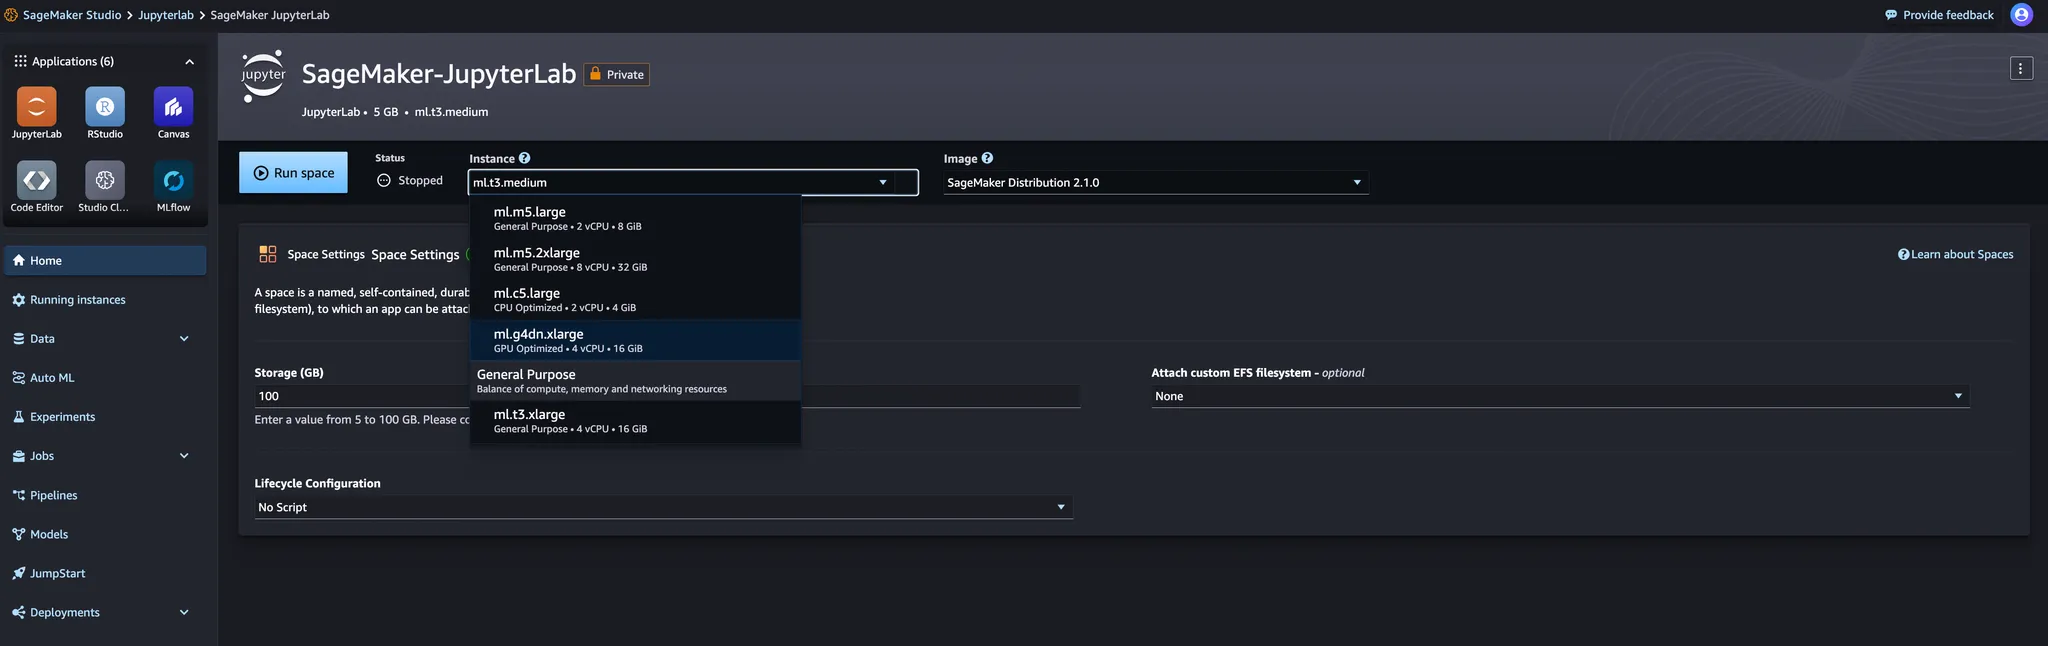Click the Instance help question icon
This screenshot has height=646, width=2048.
(524, 158)
